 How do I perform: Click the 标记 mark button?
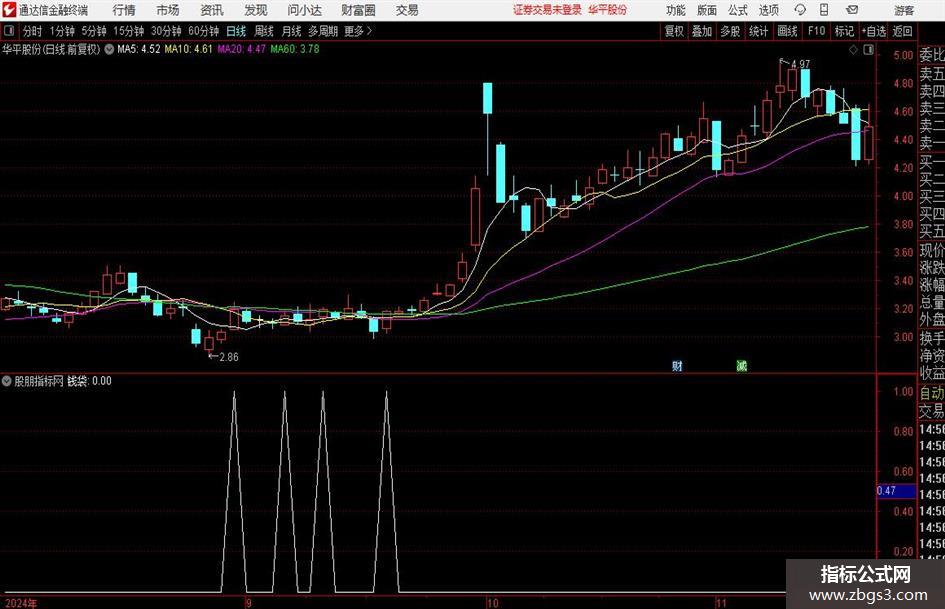click(x=844, y=31)
